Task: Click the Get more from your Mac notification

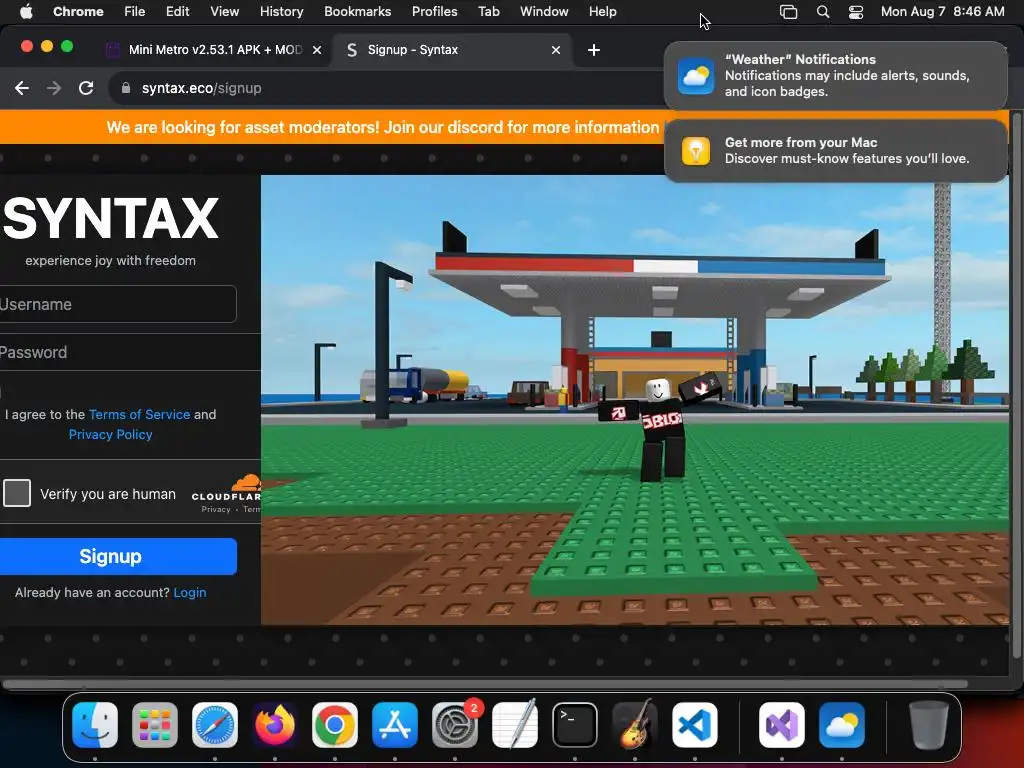Action: [x=835, y=151]
